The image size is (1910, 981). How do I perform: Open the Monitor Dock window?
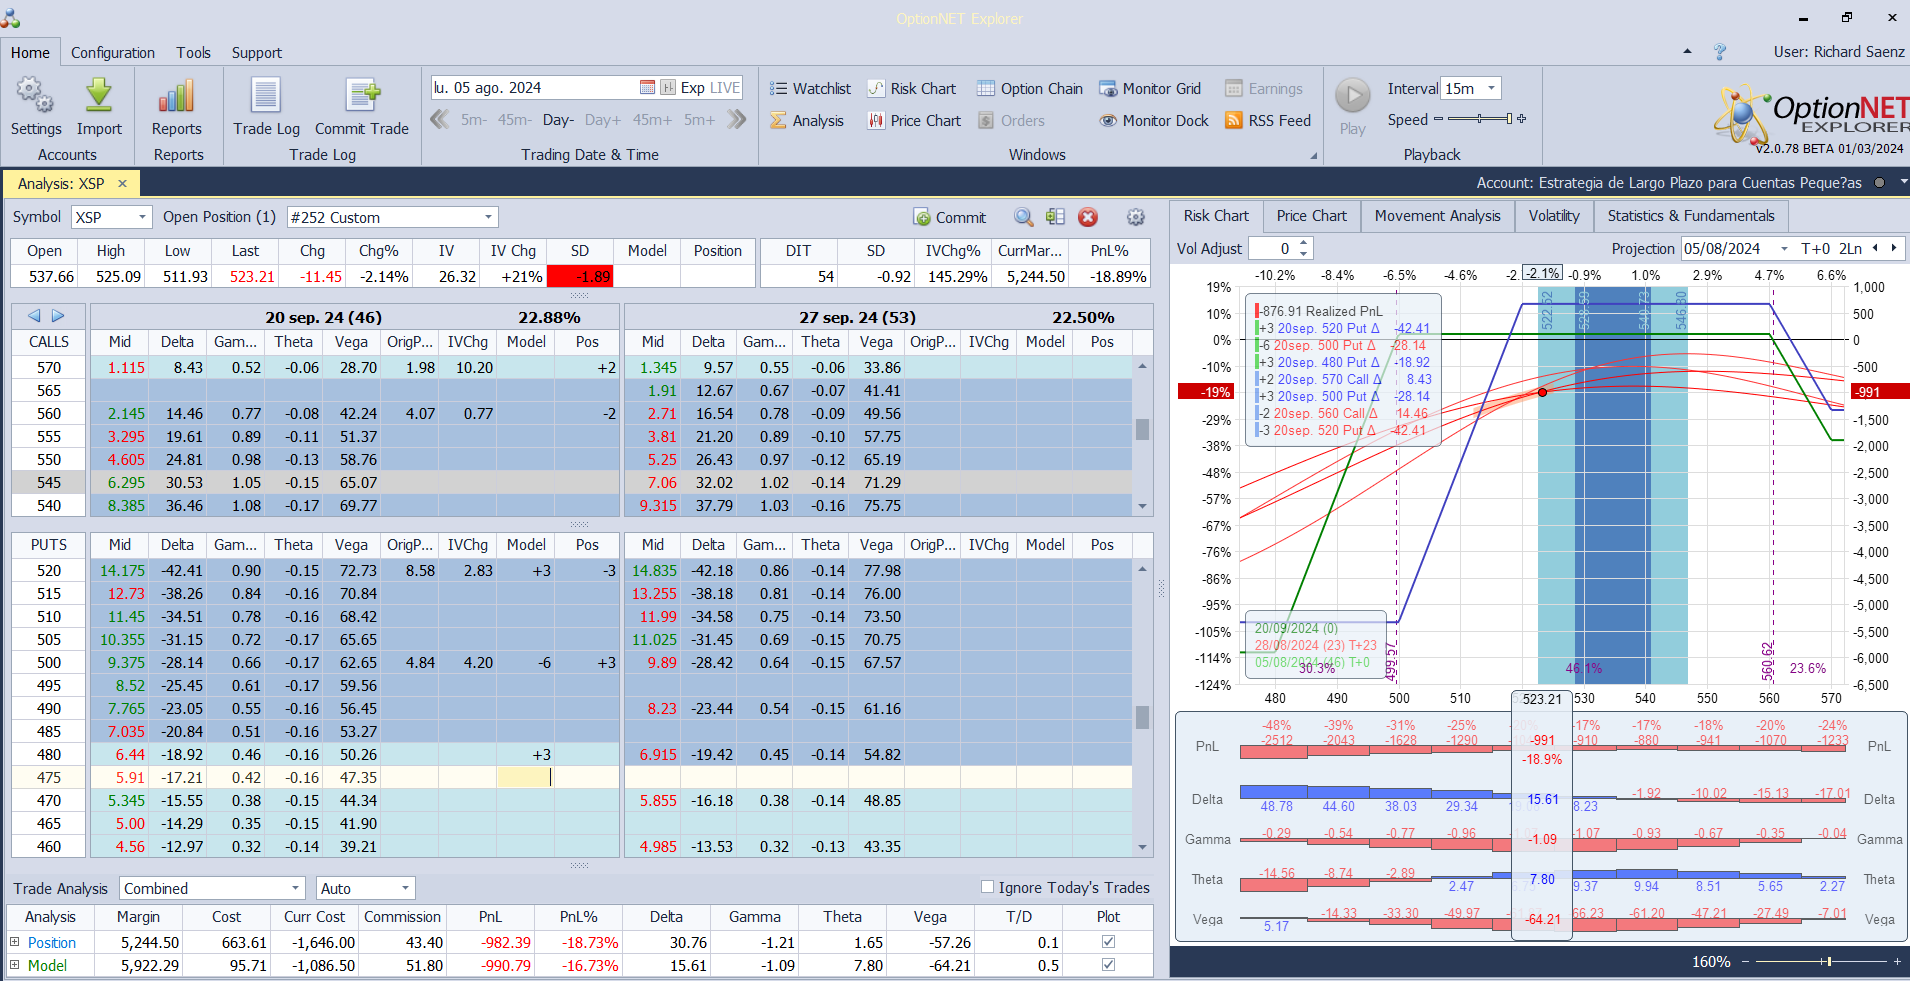(x=1154, y=121)
